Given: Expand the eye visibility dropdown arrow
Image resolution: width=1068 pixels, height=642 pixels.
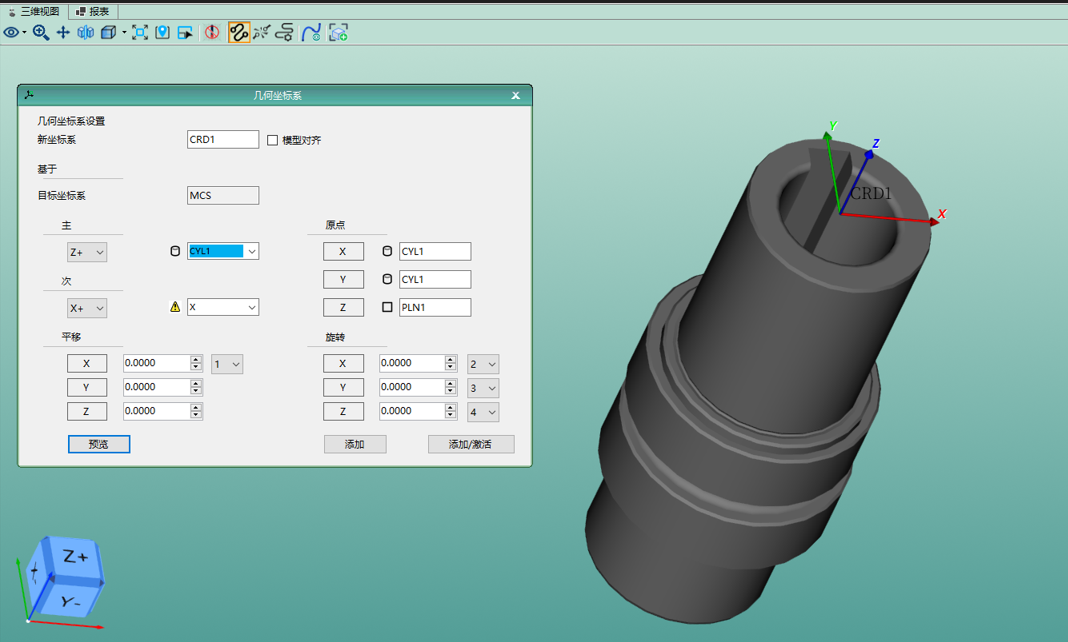Looking at the screenshot, I should [x=25, y=32].
